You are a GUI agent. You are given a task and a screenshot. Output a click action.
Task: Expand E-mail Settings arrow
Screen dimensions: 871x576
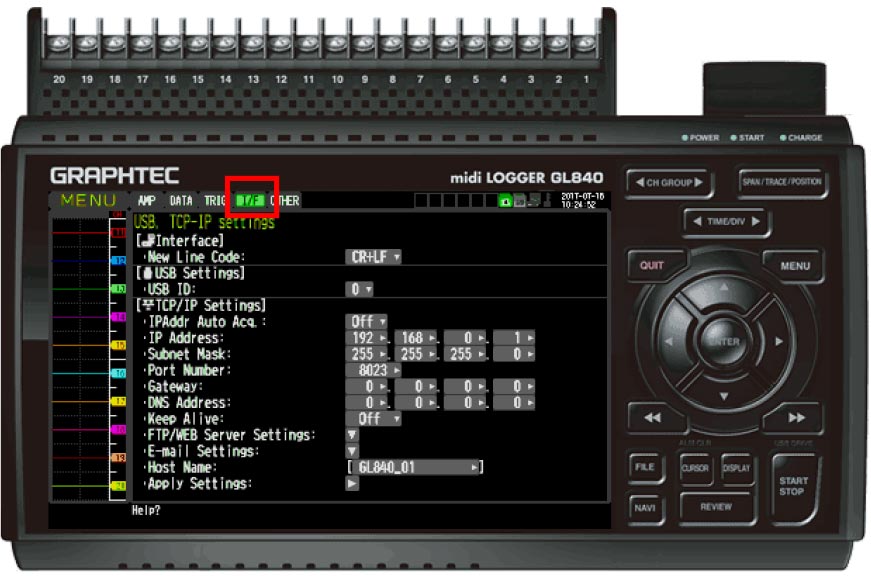coord(352,451)
